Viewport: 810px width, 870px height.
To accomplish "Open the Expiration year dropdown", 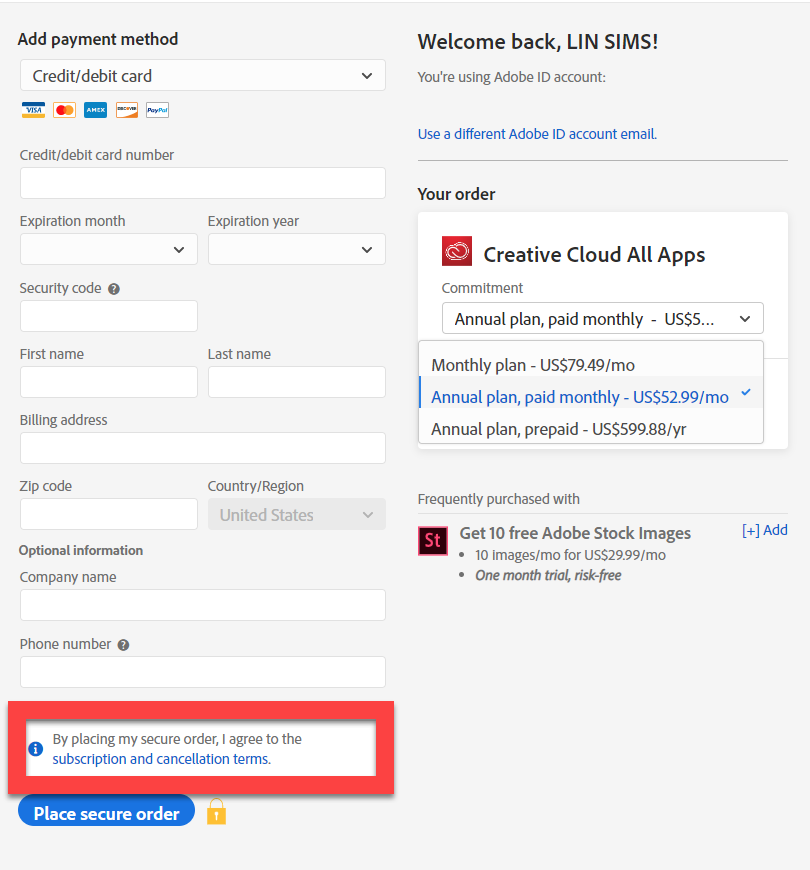I will coord(296,249).
